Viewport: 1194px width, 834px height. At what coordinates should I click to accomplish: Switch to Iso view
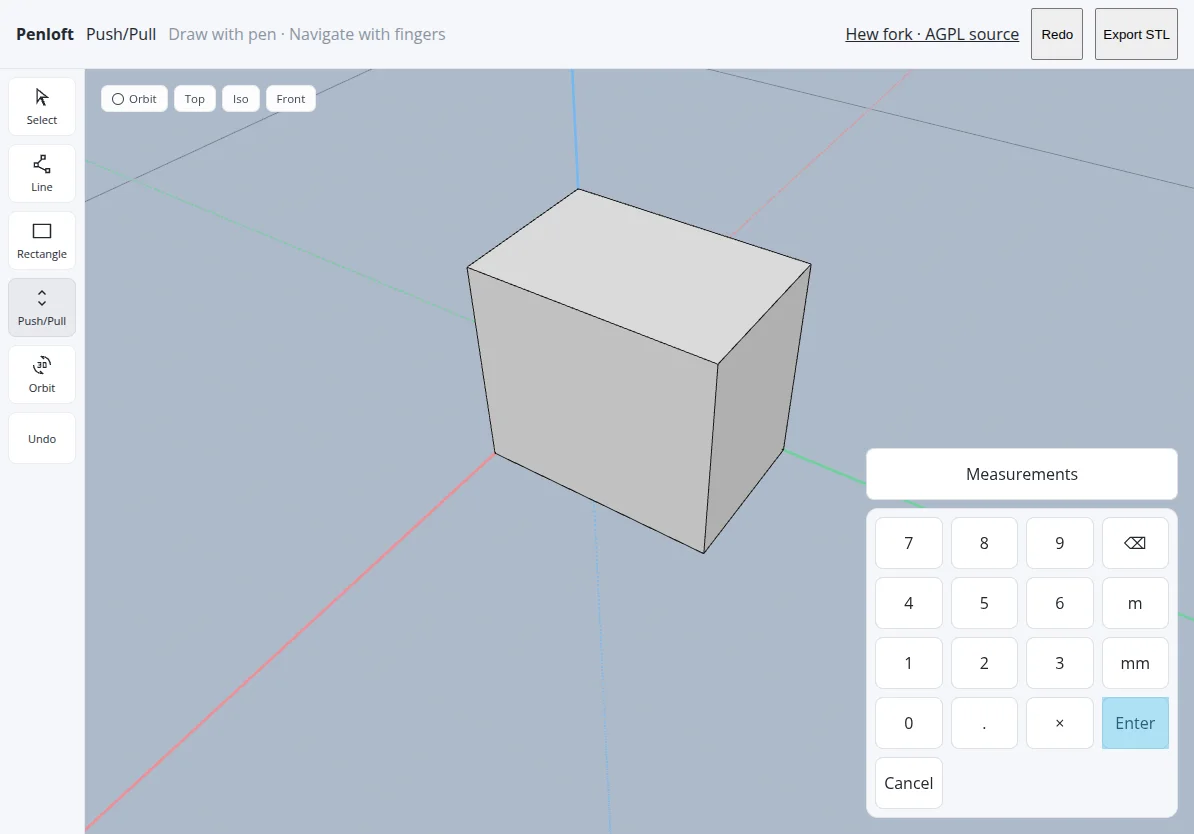point(241,99)
